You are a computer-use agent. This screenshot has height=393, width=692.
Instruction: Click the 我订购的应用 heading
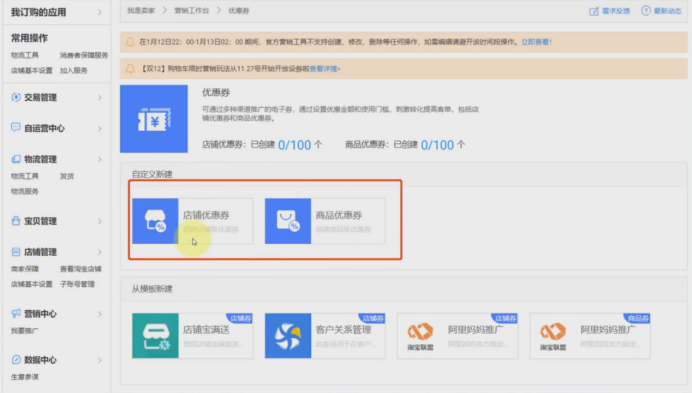pyautogui.click(x=38, y=12)
